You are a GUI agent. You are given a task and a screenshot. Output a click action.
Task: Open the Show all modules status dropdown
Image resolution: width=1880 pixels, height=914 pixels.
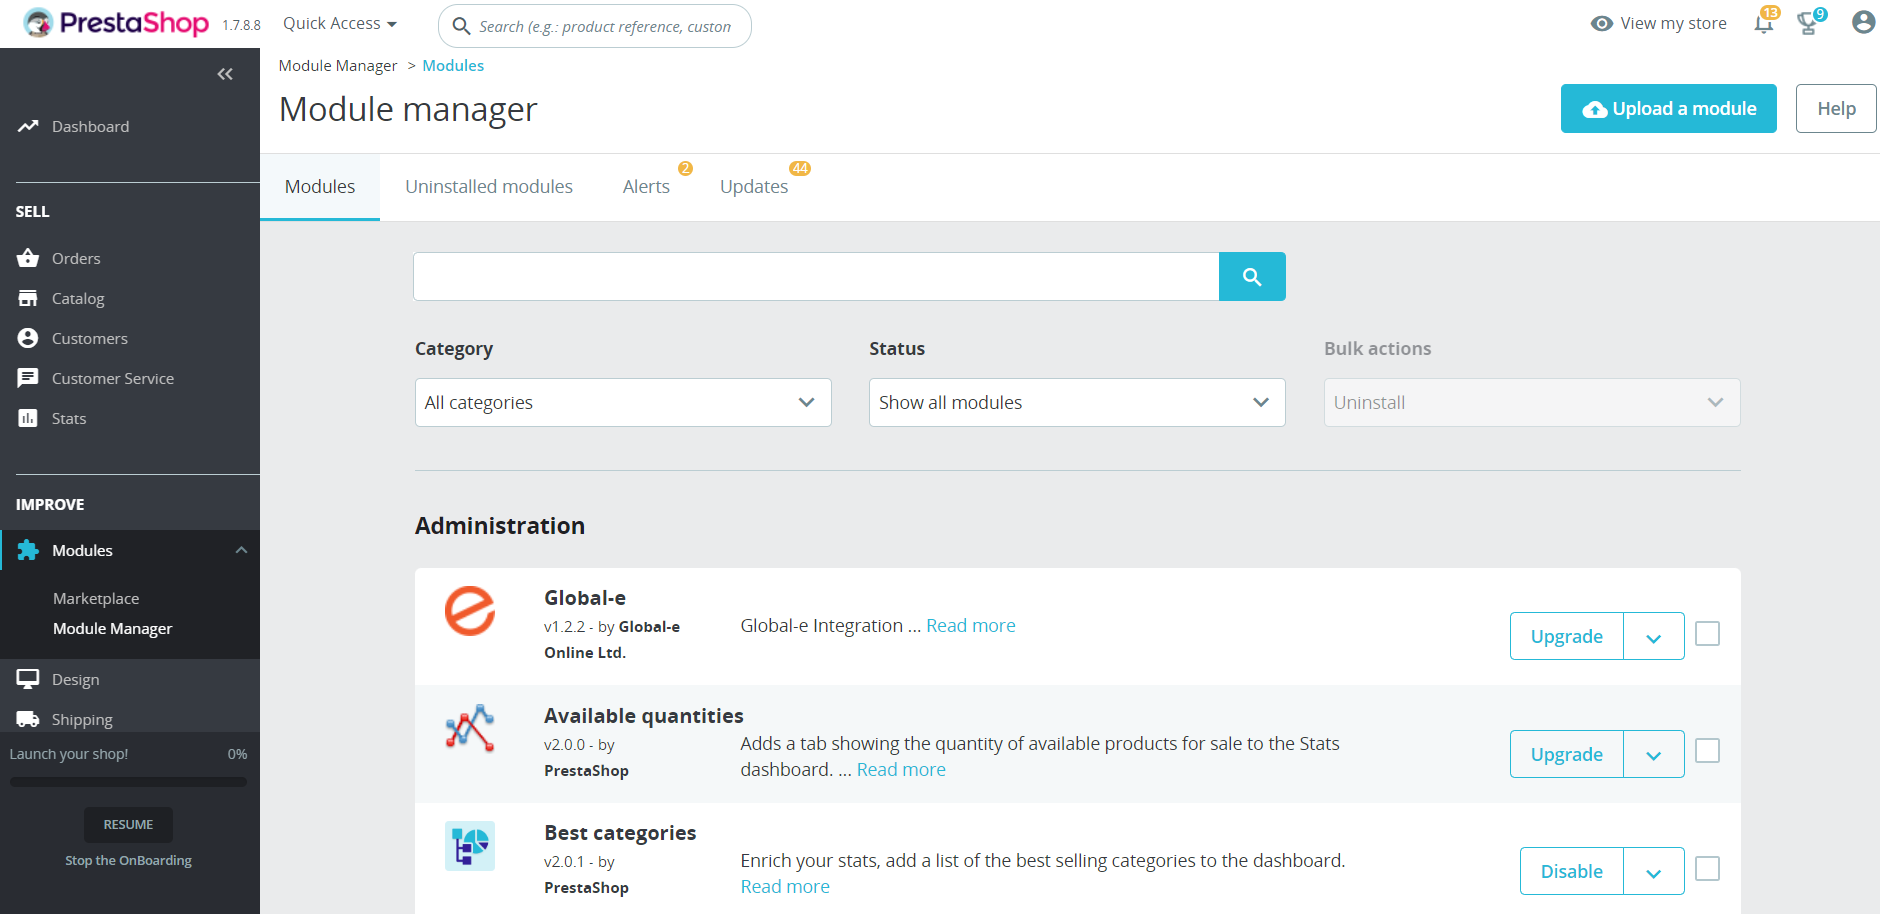(1077, 402)
